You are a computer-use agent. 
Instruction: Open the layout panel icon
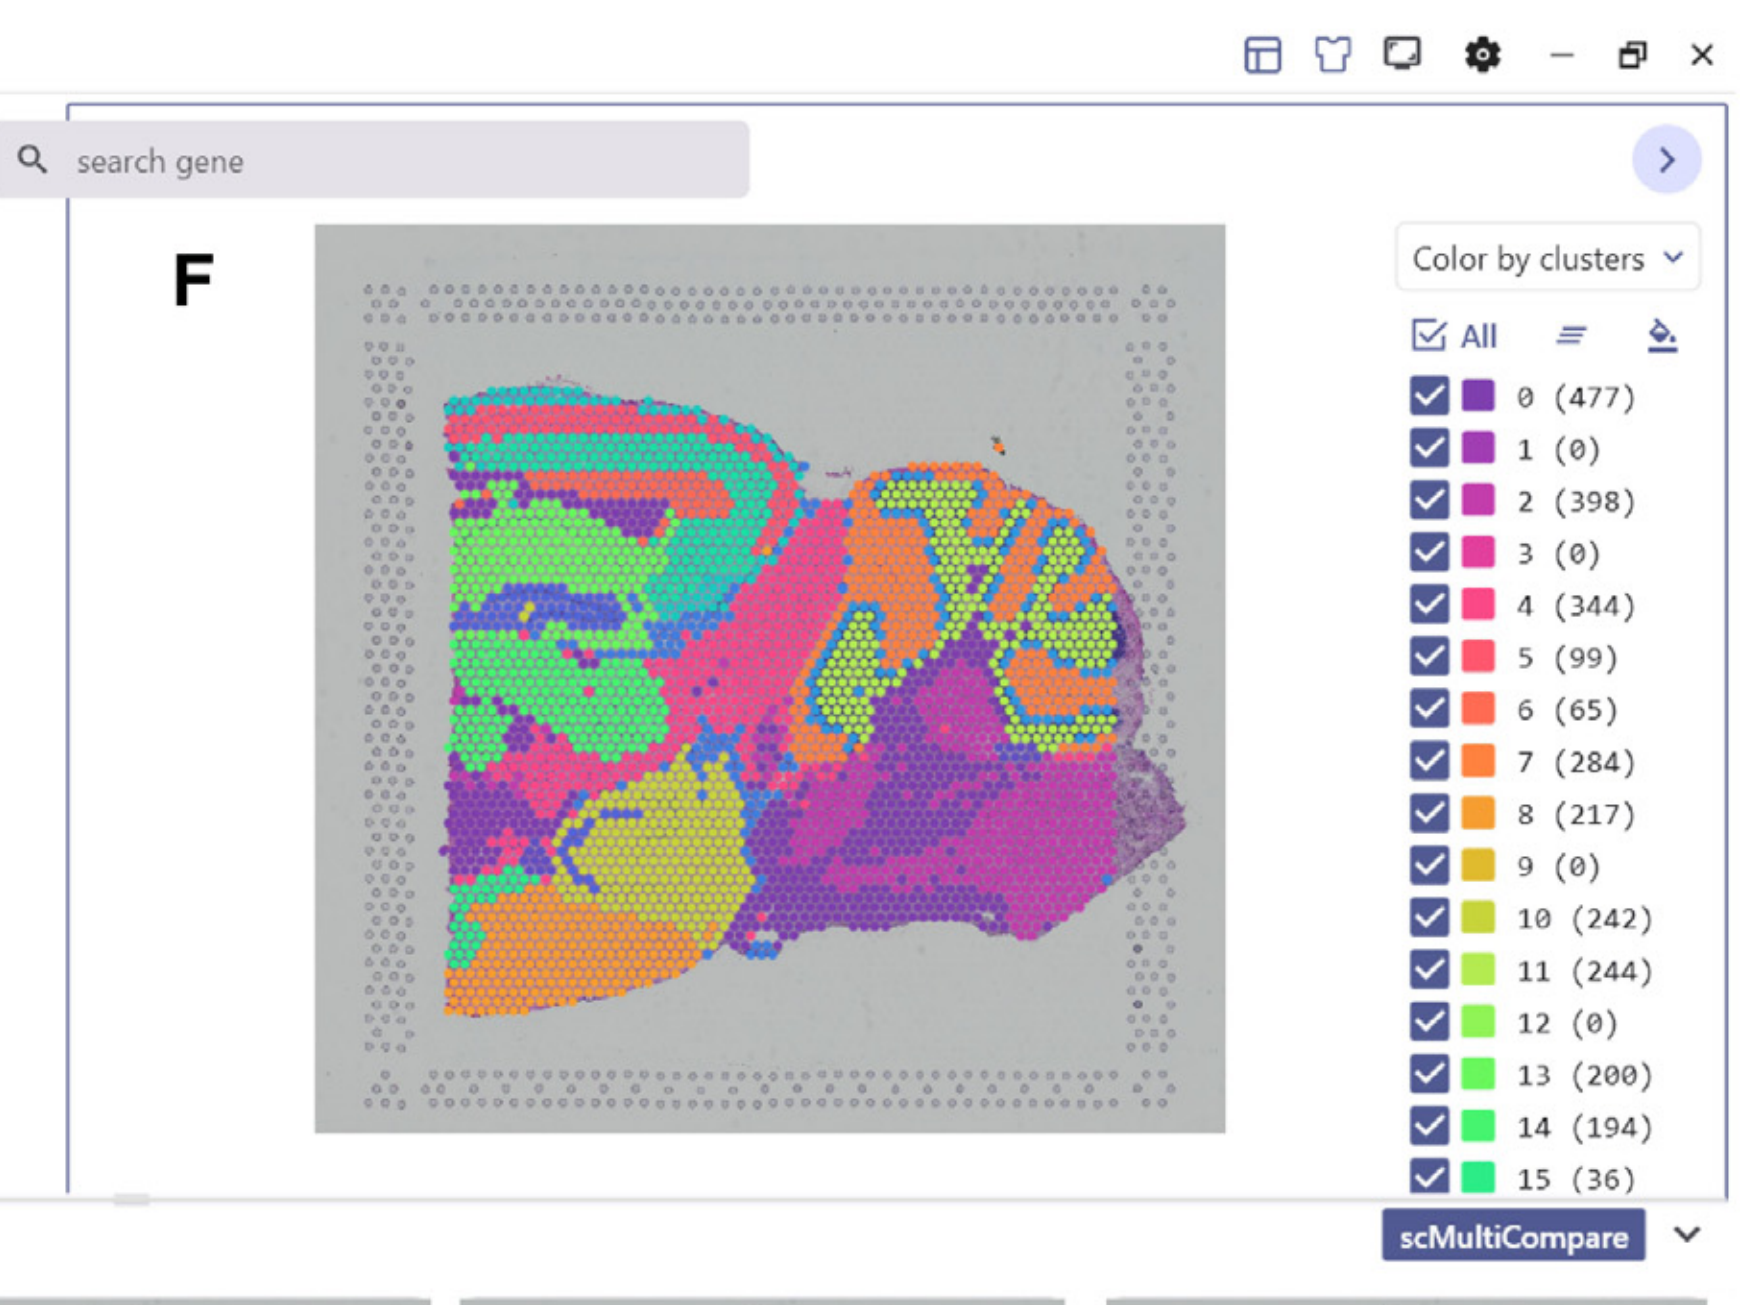(1262, 55)
